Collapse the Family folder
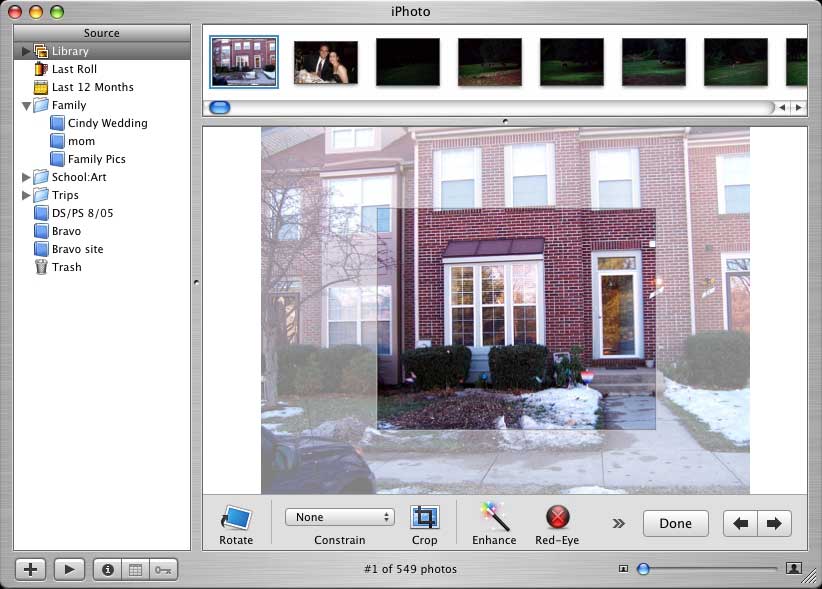Screen dimensions: 822x589 [x=26, y=105]
